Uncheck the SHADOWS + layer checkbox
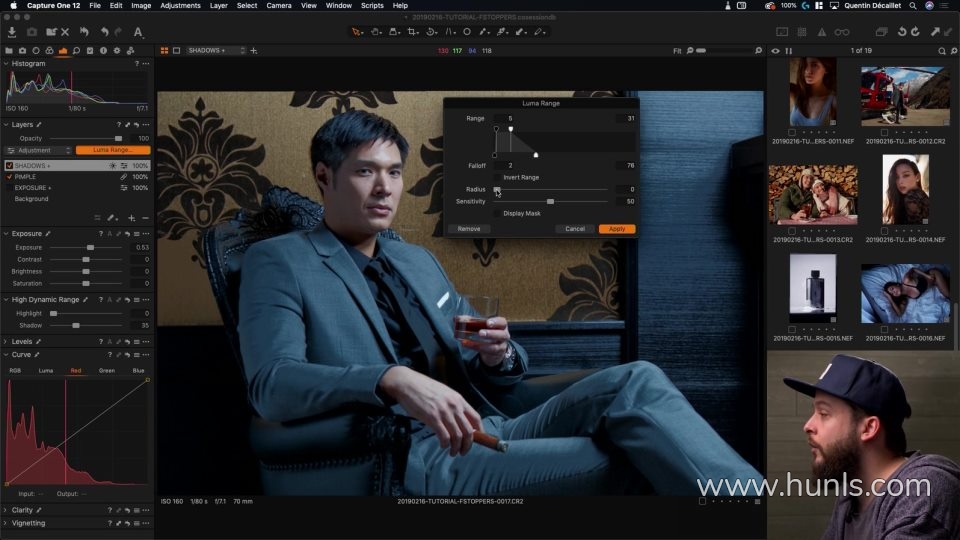Image resolution: width=960 pixels, height=540 pixels. click(9, 165)
